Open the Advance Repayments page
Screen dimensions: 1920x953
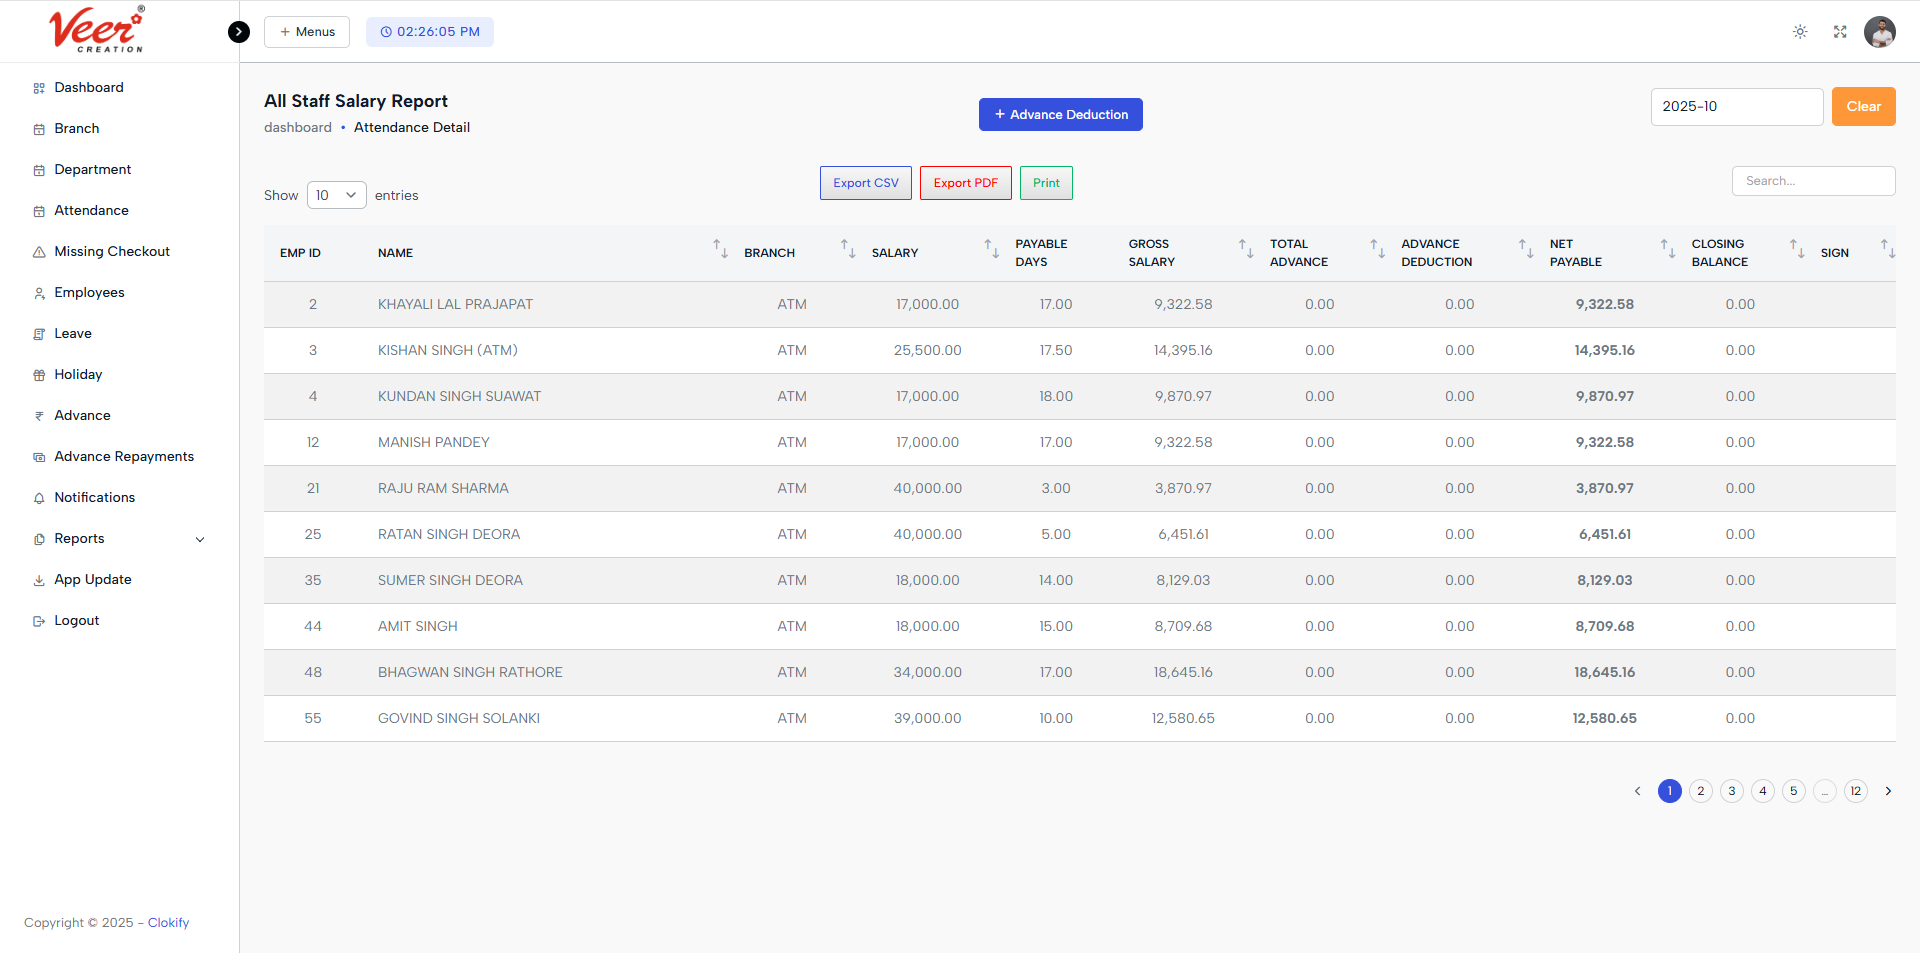click(x=124, y=456)
